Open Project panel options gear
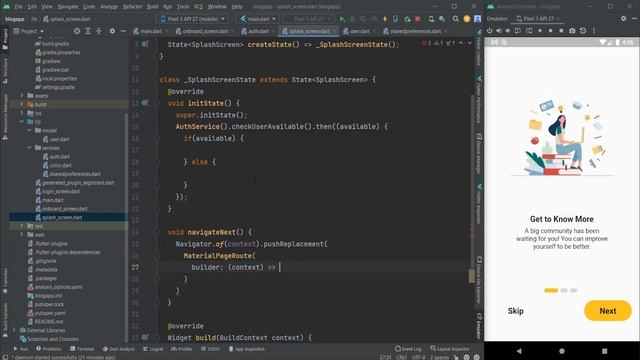Viewport: 640px width, 360px height. pyautogui.click(x=112, y=31)
